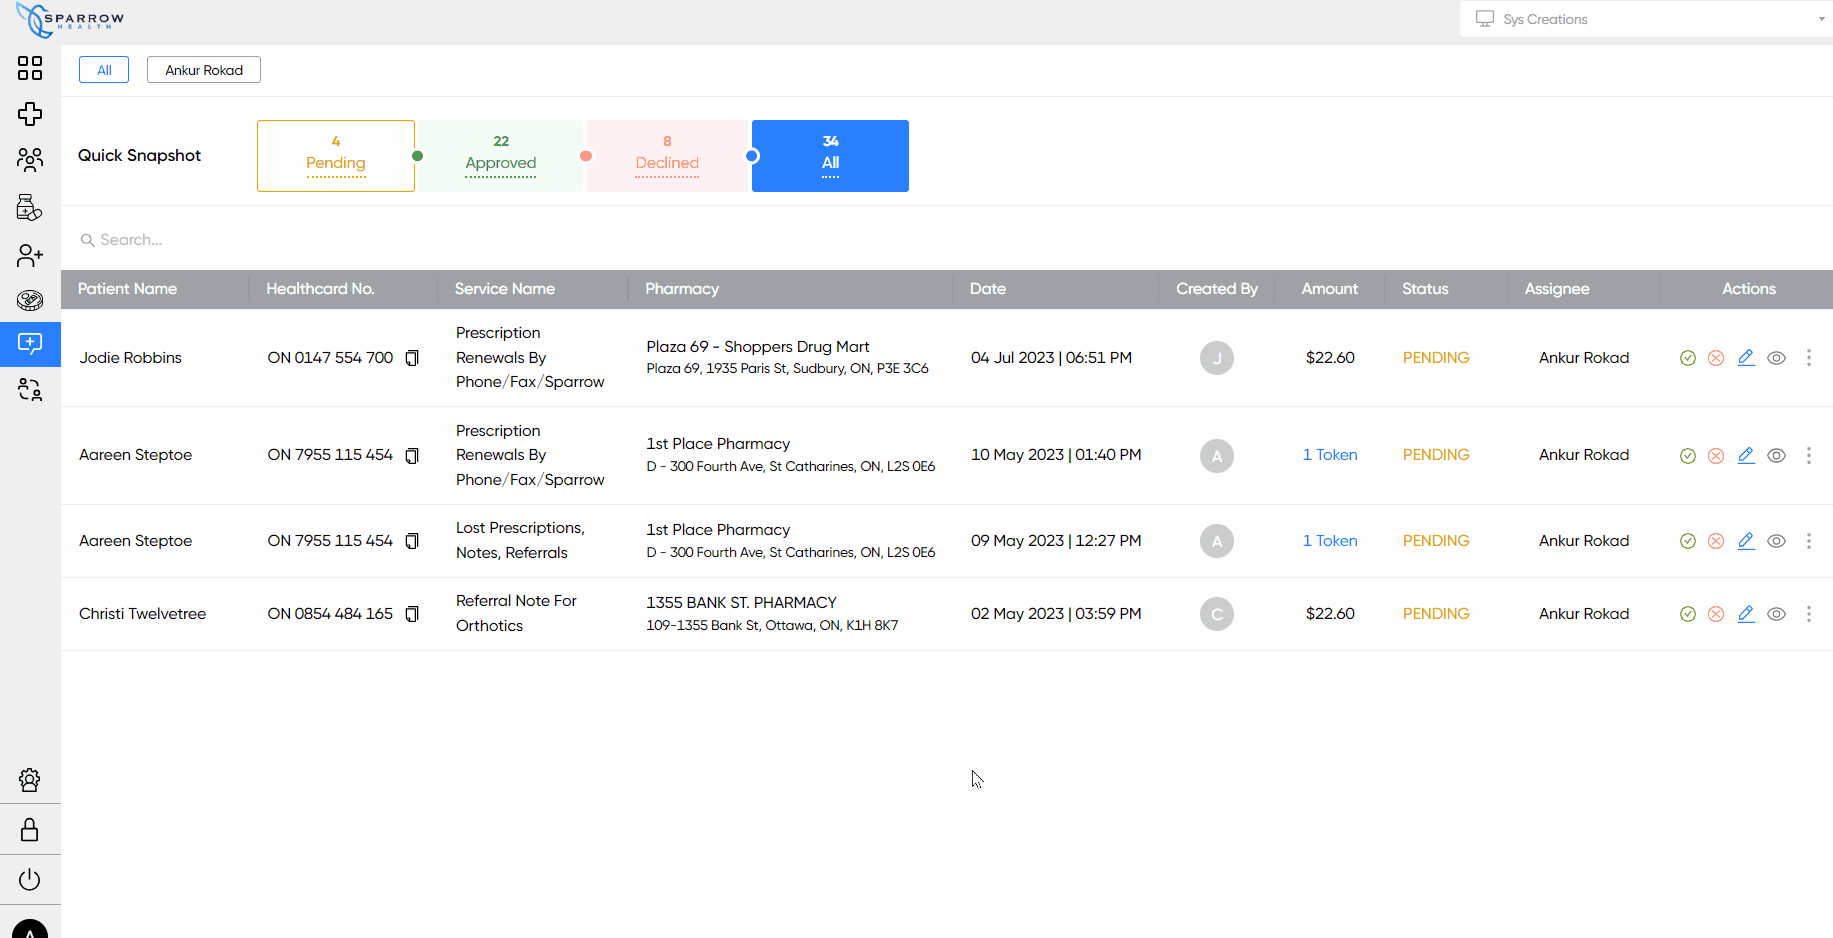The height and width of the screenshot is (938, 1833).
Task: Open the dashboard grid icon in sidebar
Action: (x=30, y=68)
